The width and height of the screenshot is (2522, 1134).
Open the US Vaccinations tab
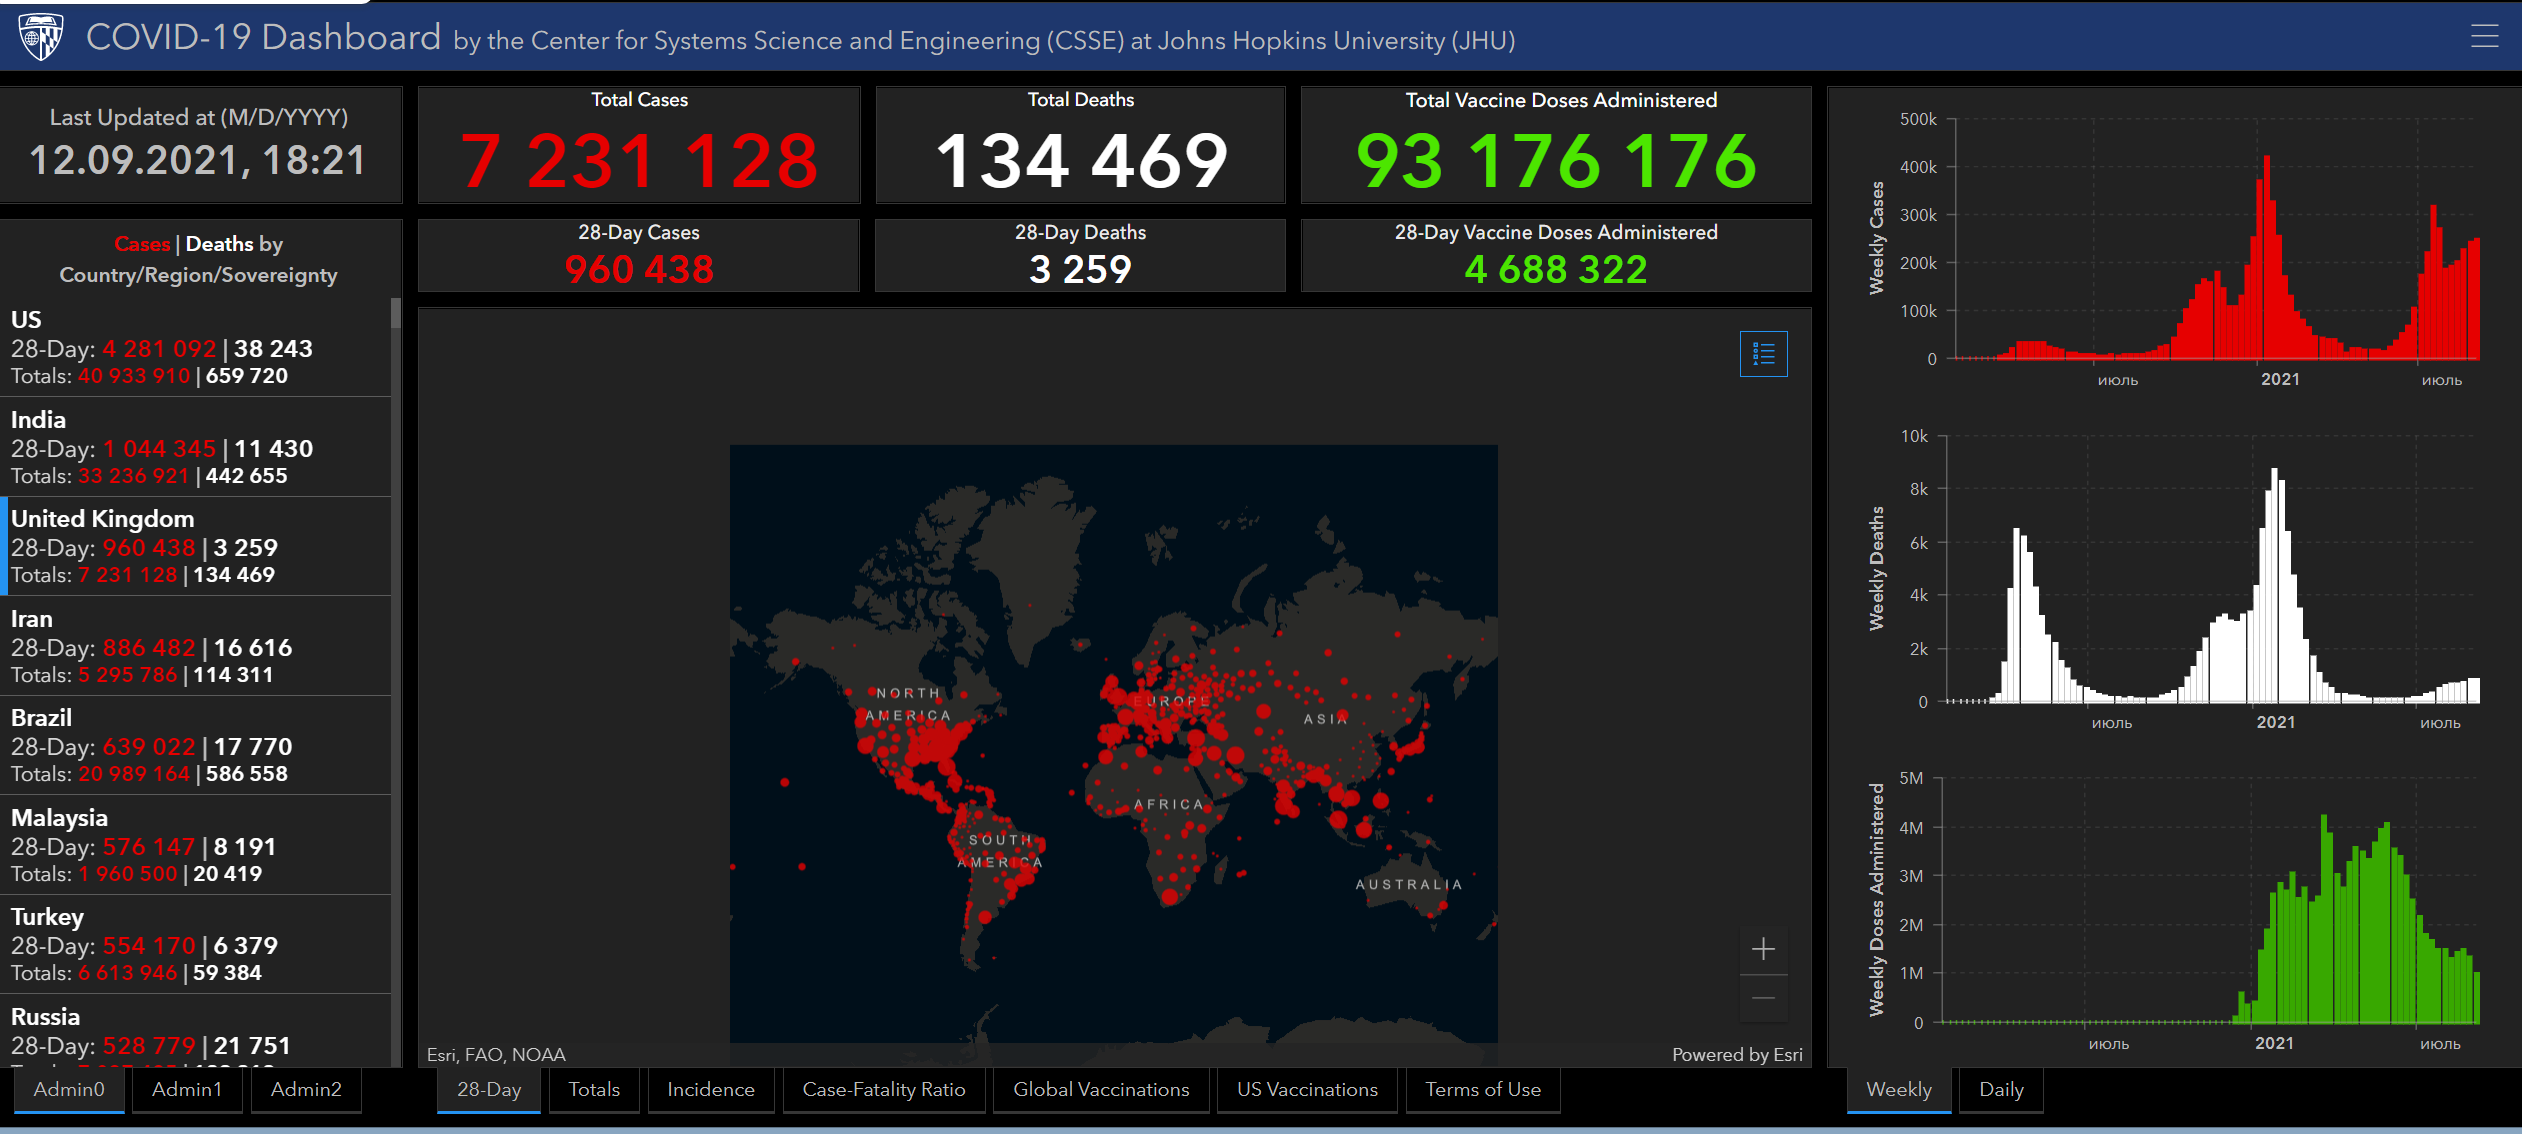click(1307, 1089)
